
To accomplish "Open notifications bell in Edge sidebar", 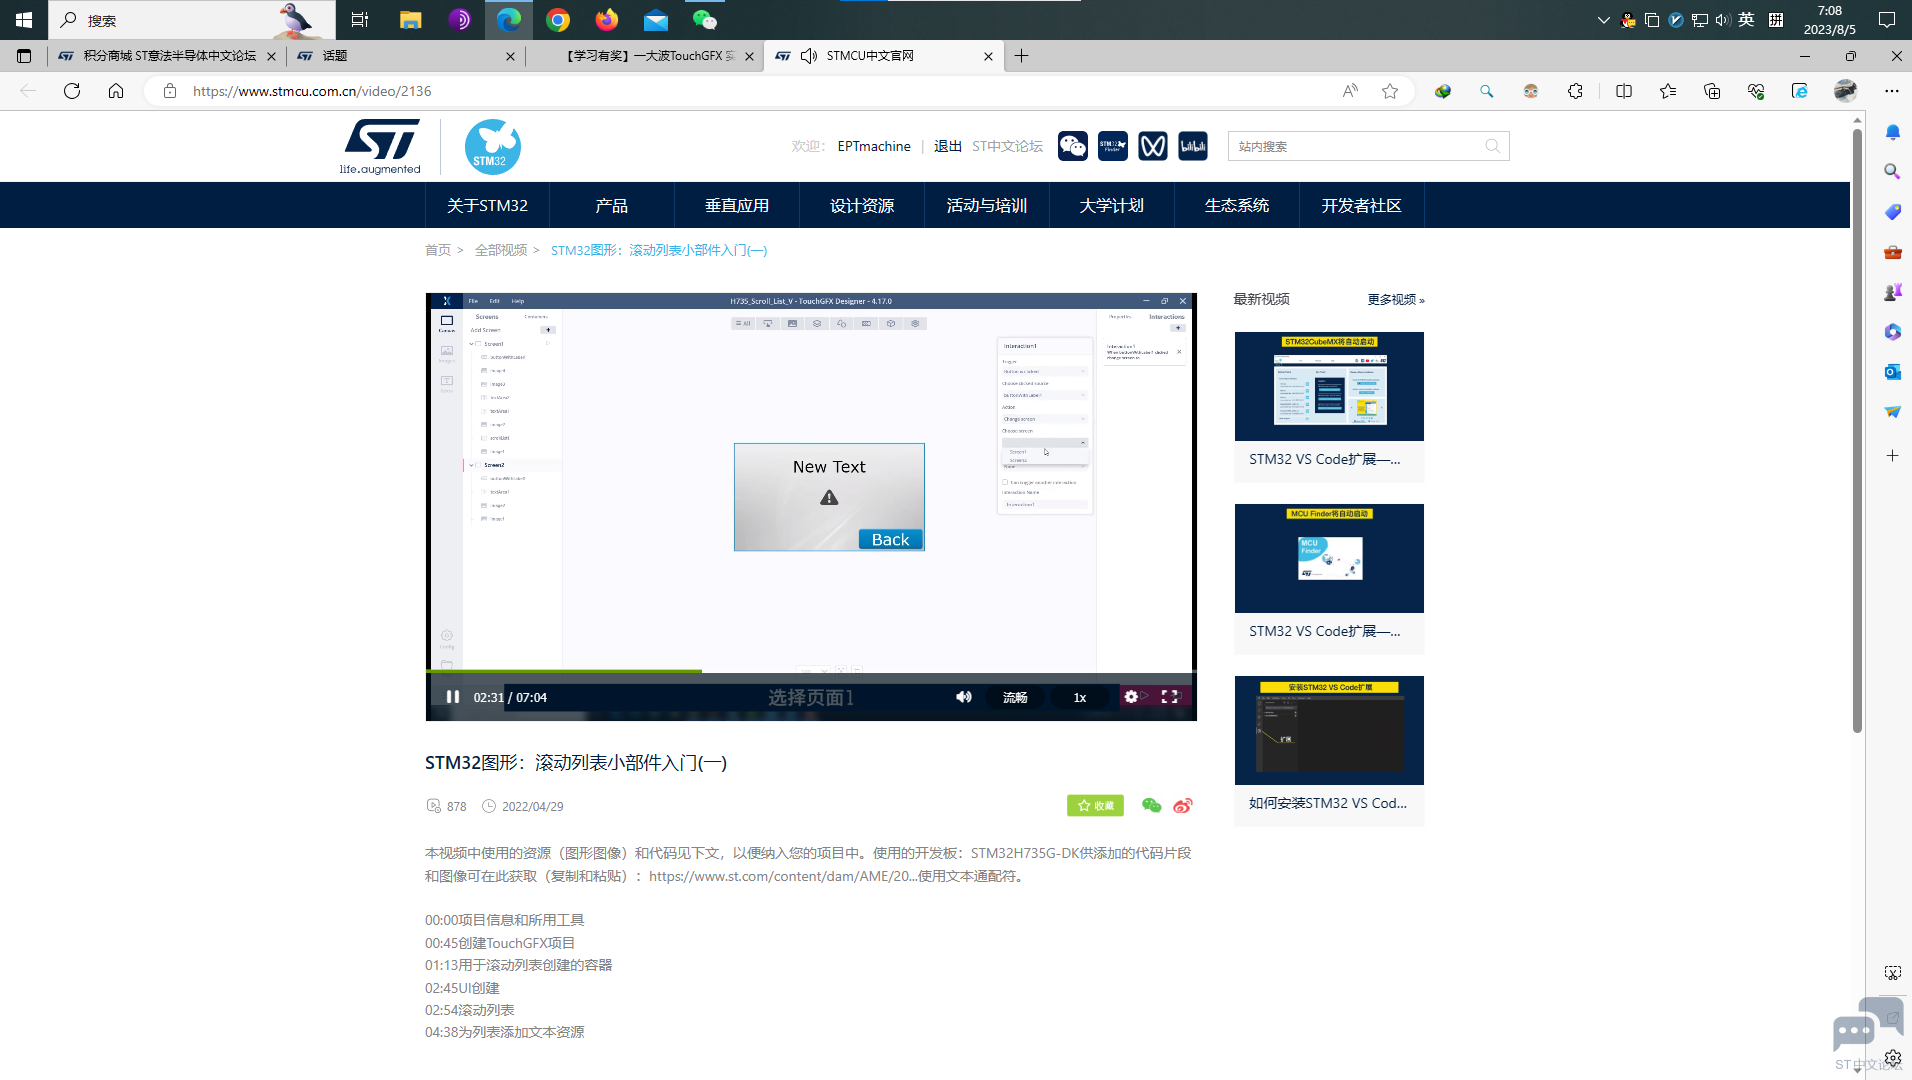I will (x=1893, y=132).
